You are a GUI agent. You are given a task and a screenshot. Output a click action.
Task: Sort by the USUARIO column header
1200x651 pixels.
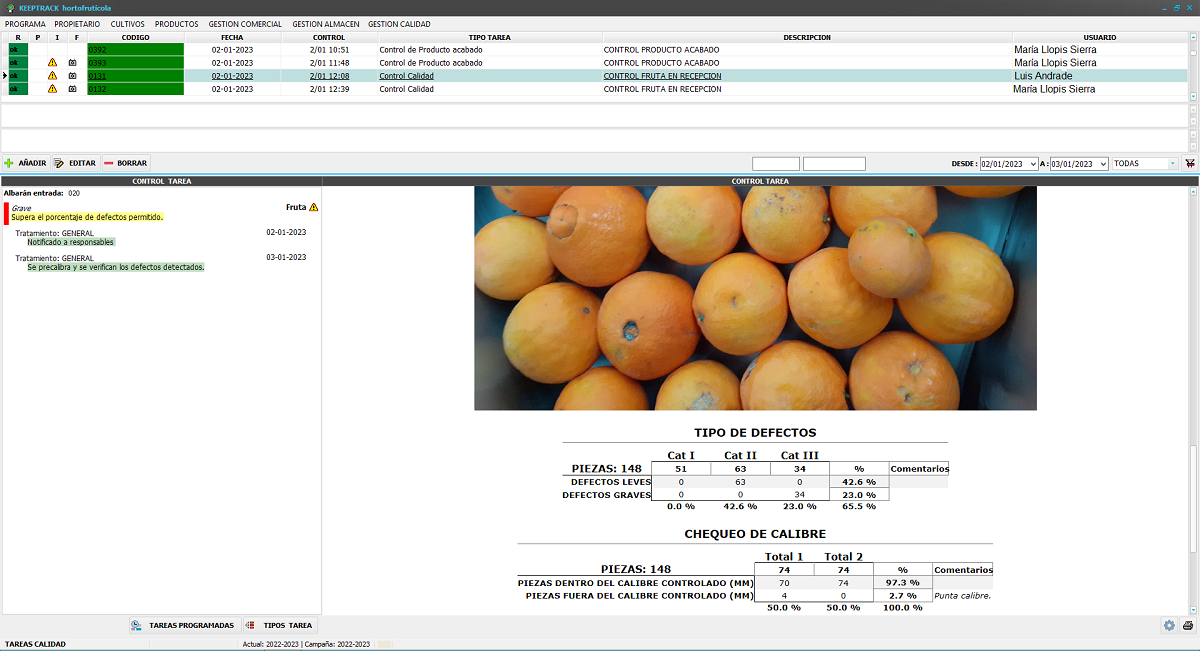1099,37
